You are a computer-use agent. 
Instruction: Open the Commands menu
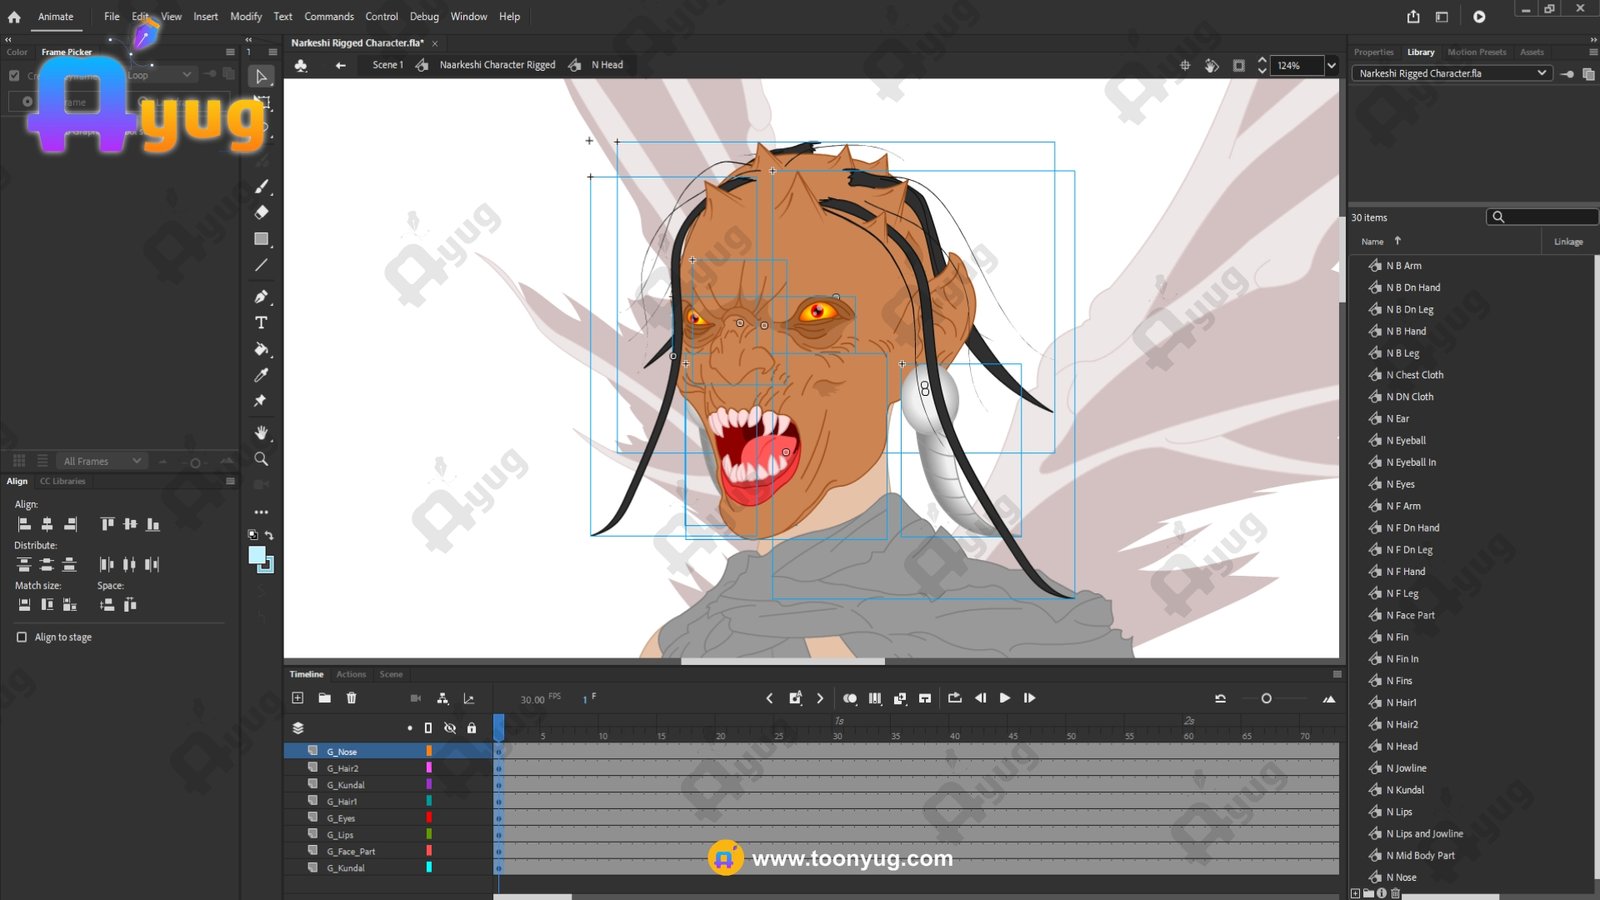pos(329,16)
